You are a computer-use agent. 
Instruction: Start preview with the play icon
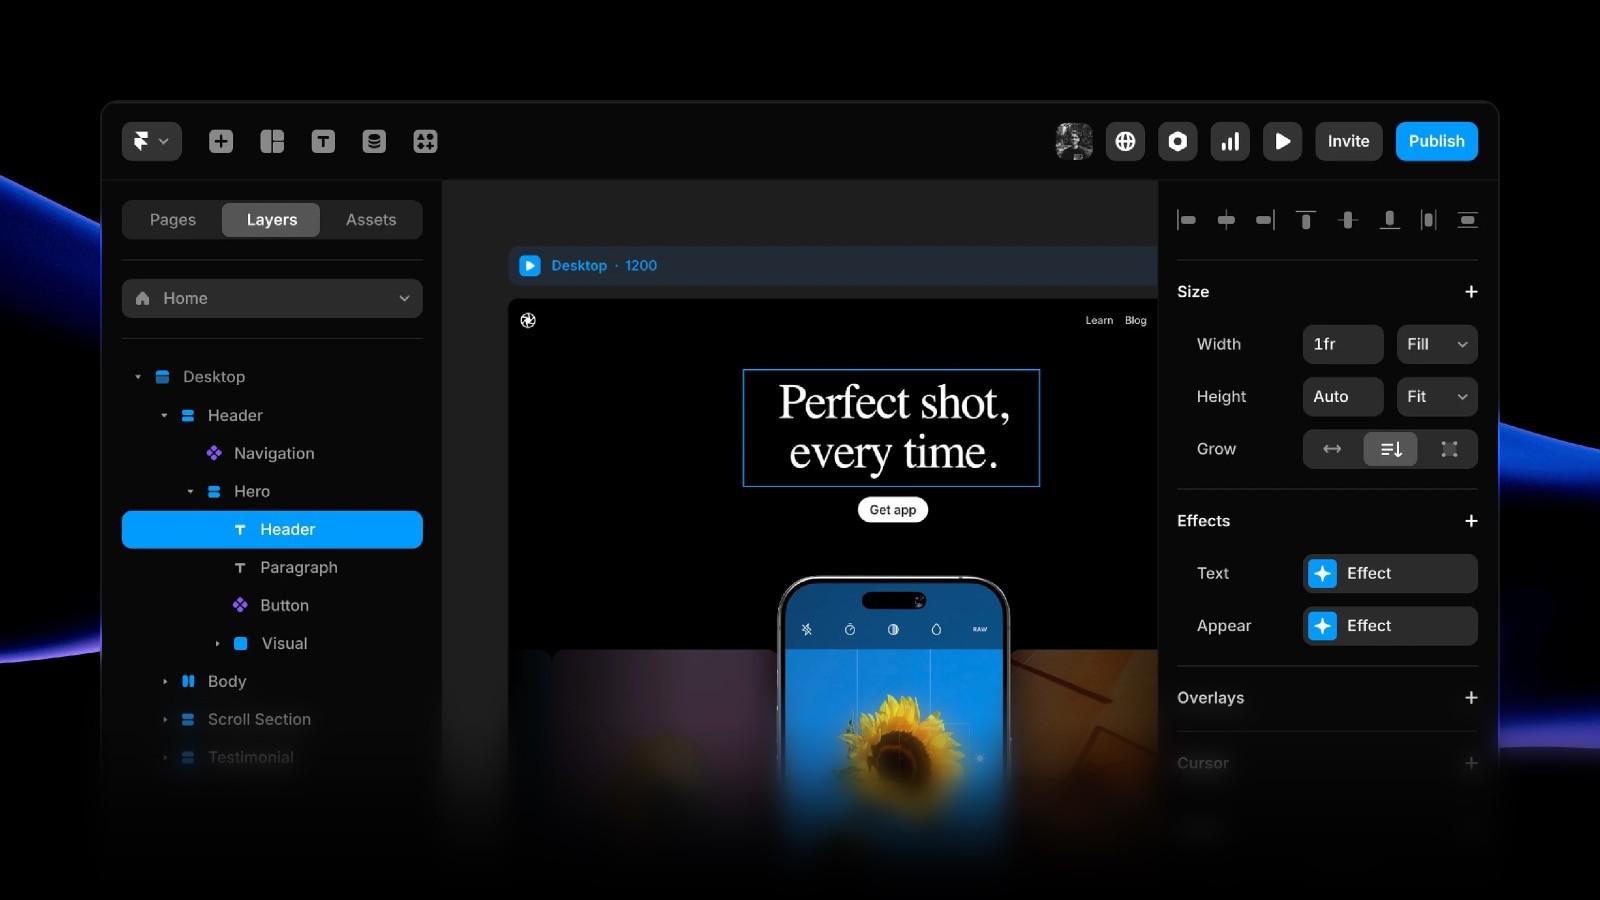click(1283, 141)
